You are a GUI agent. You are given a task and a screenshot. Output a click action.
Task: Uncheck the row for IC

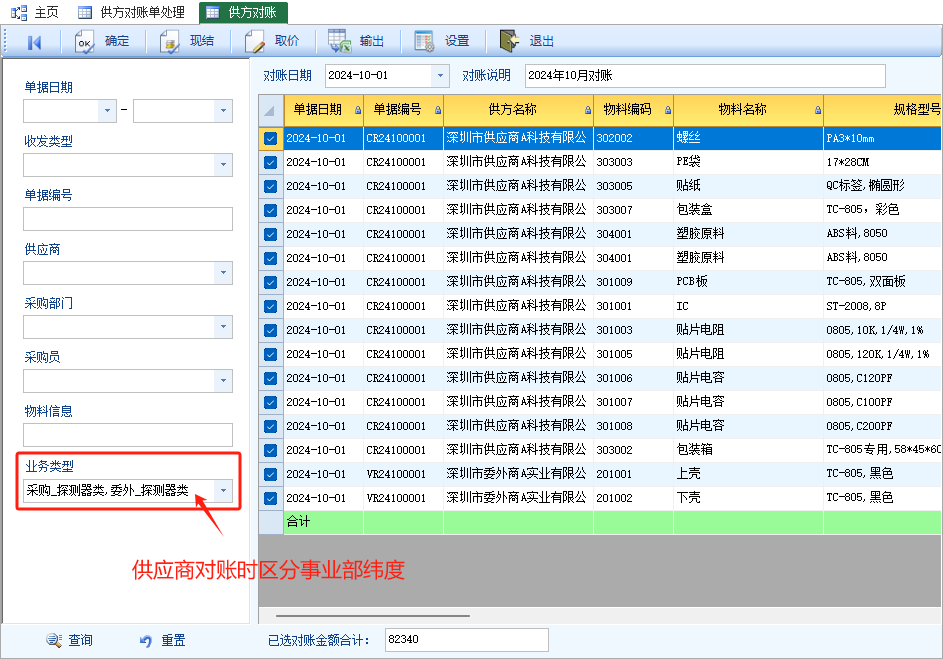coord(271,306)
